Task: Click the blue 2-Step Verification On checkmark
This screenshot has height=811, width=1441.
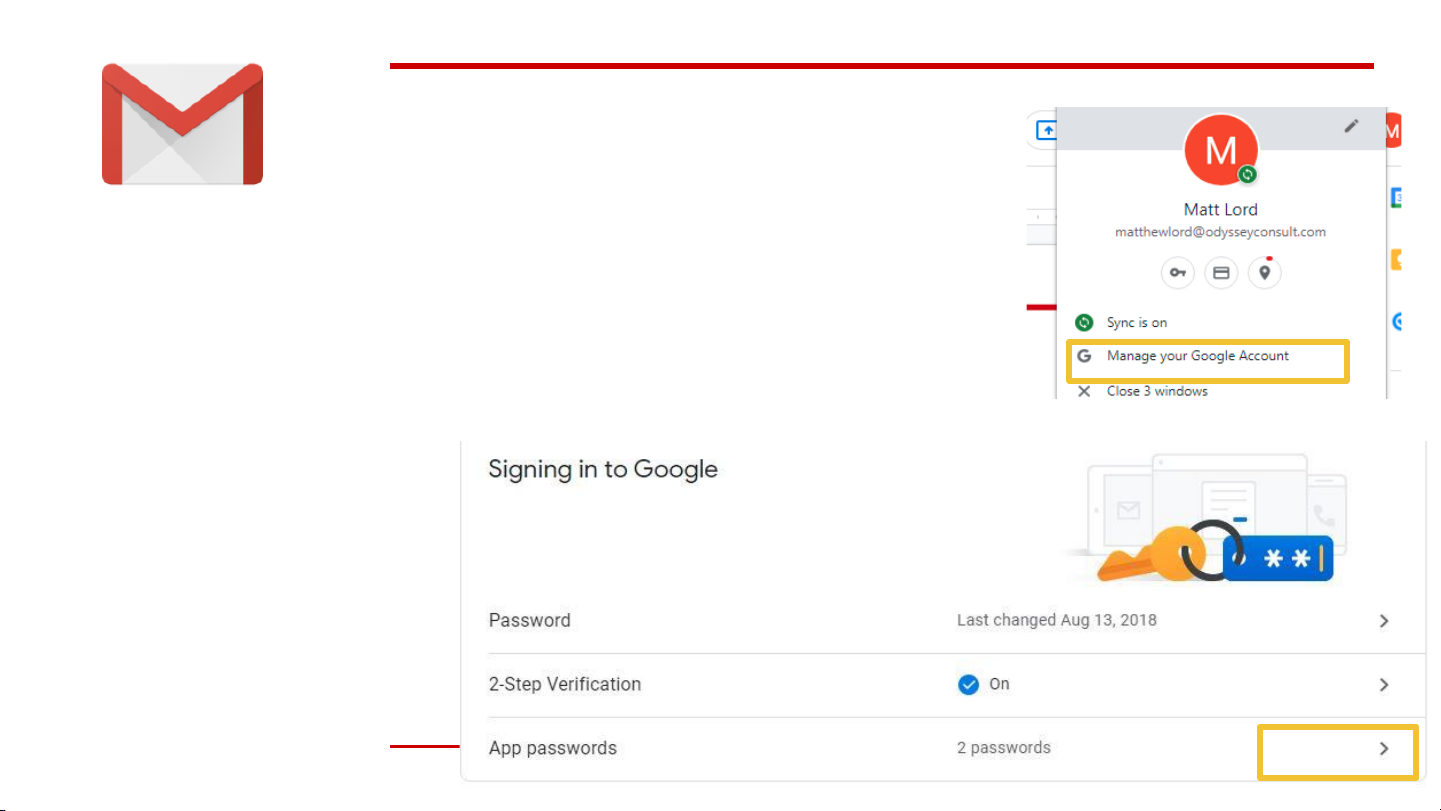Action: coord(968,685)
